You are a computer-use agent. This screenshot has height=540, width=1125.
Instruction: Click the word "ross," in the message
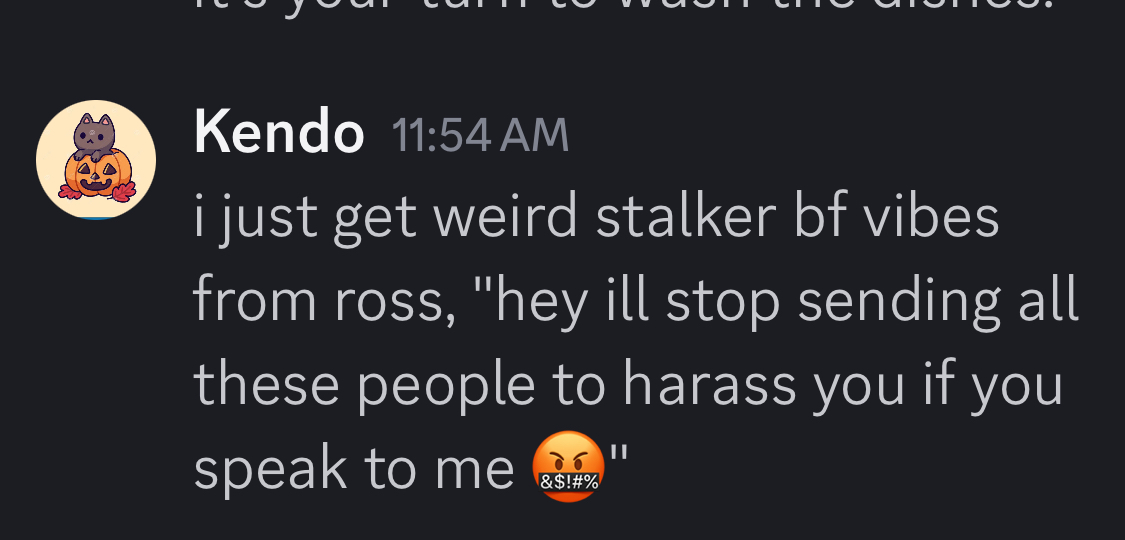tap(395, 301)
